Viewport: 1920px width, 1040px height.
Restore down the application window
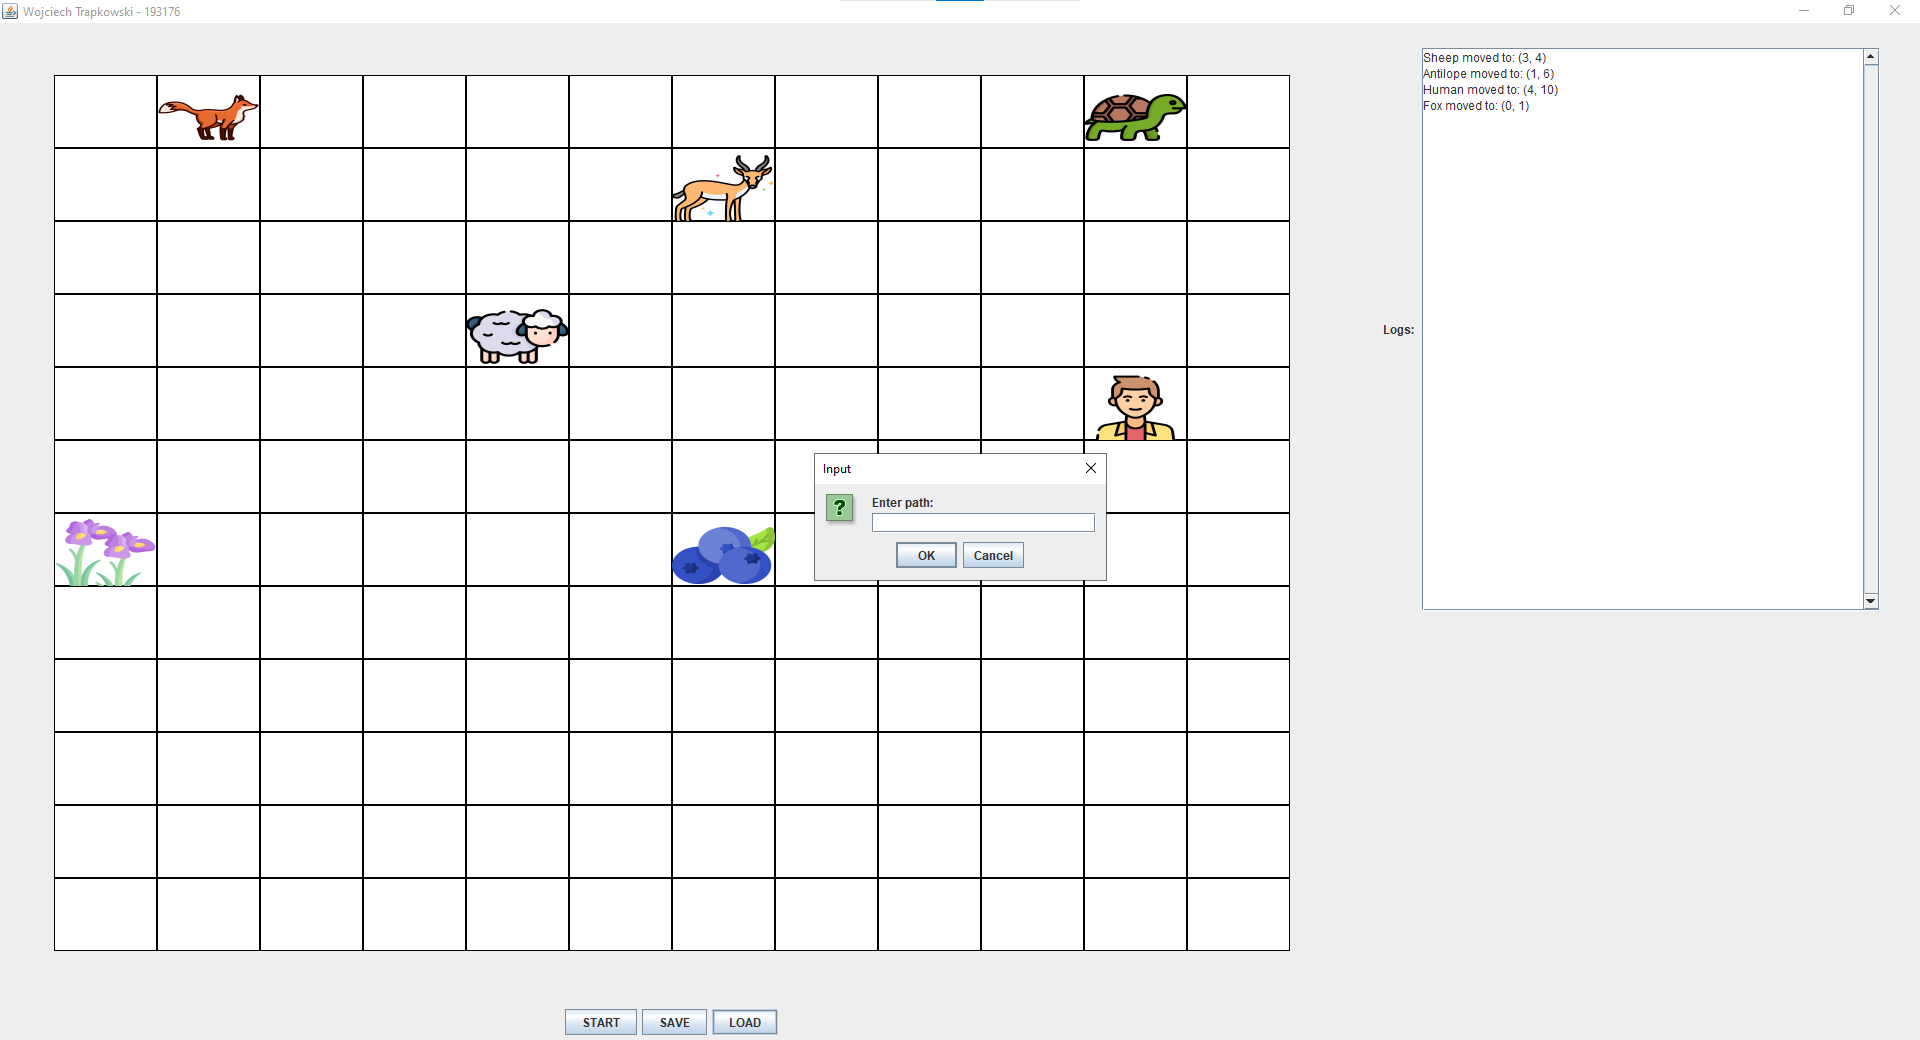pyautogui.click(x=1849, y=11)
